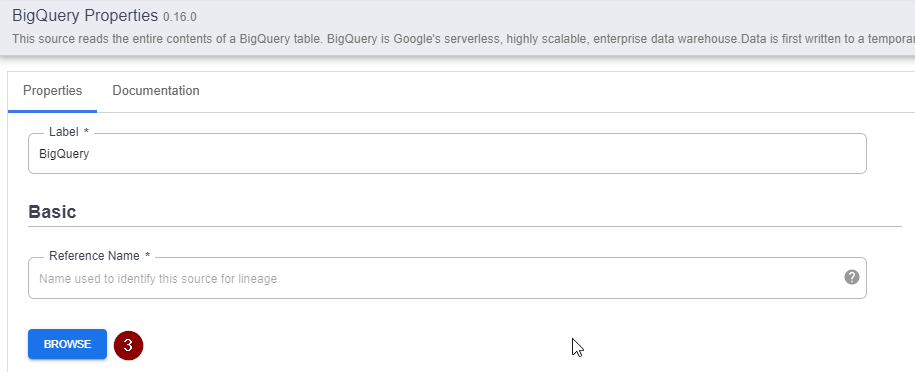Click into the Reference Name input field
The width and height of the screenshot is (915, 372).
[x=447, y=278]
